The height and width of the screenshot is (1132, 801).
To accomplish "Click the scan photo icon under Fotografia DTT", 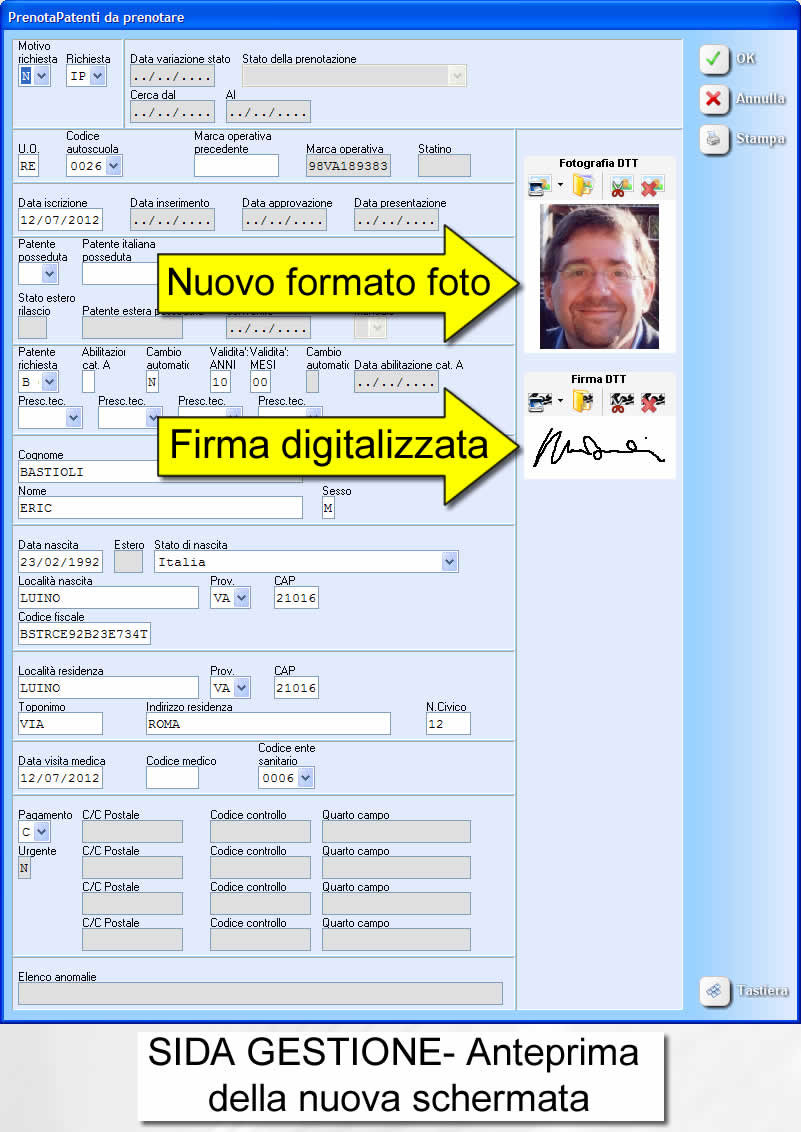I will [540, 185].
